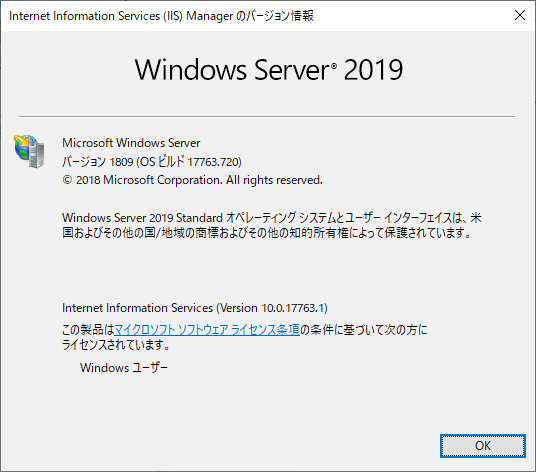The image size is (536, 472).
Task: Open the マイクロソフト ソフトウェア ライセンス条項 link
Action: (207, 330)
